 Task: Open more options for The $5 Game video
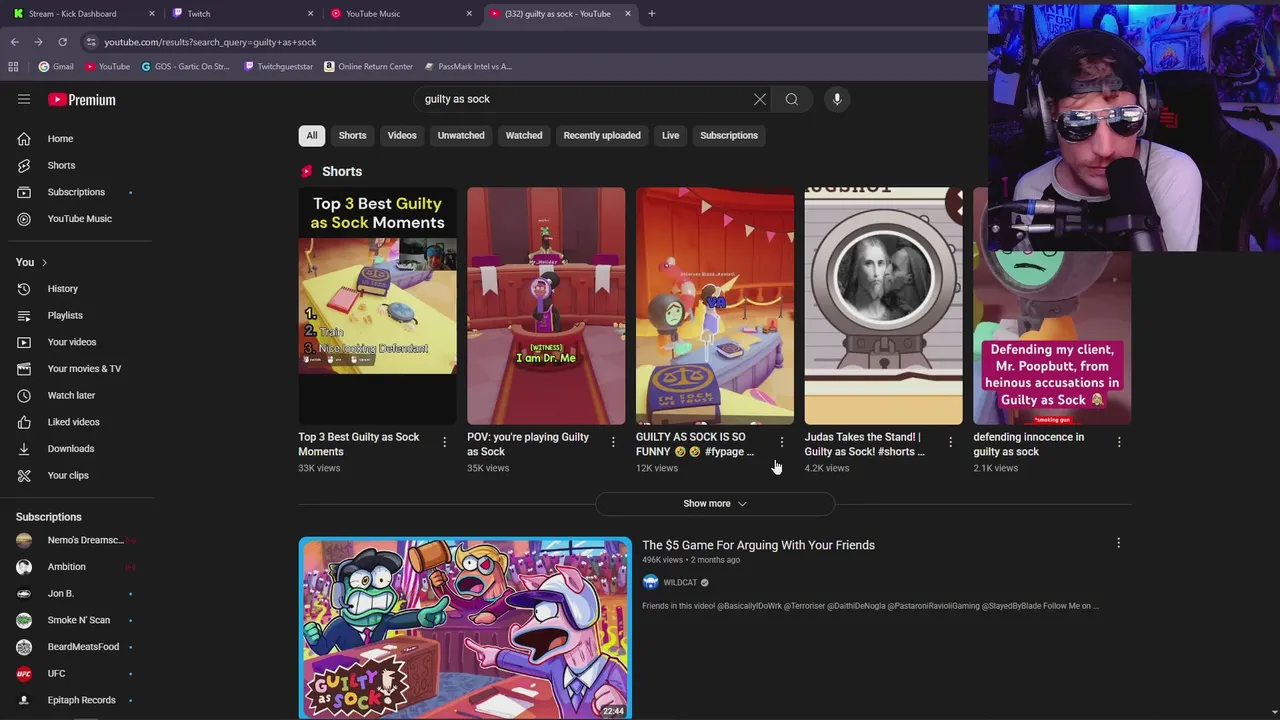click(1118, 543)
